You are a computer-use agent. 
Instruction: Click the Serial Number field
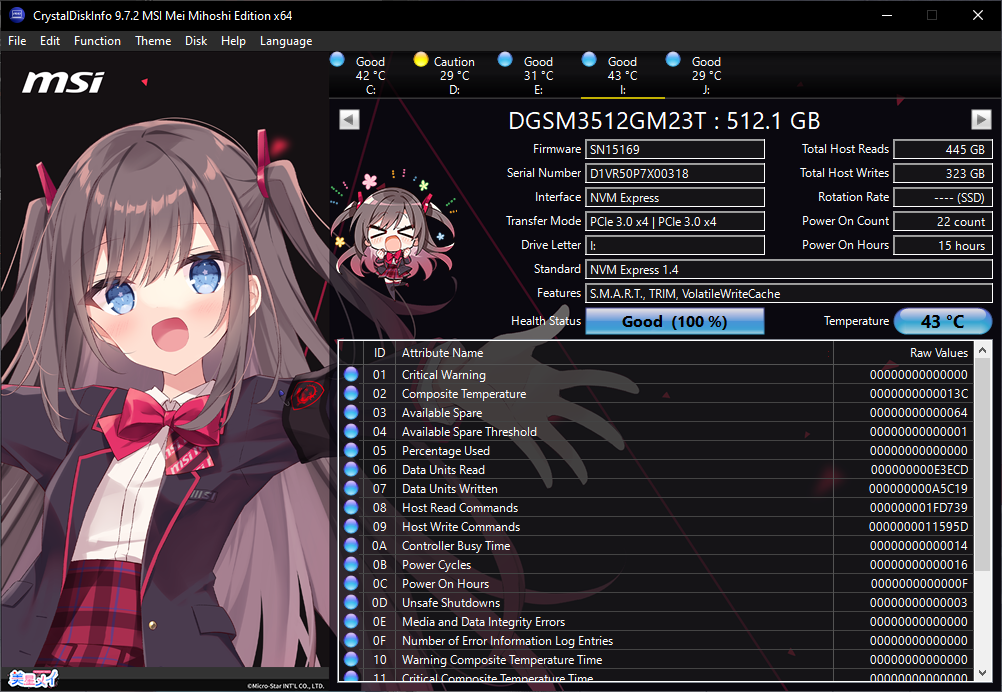point(675,173)
